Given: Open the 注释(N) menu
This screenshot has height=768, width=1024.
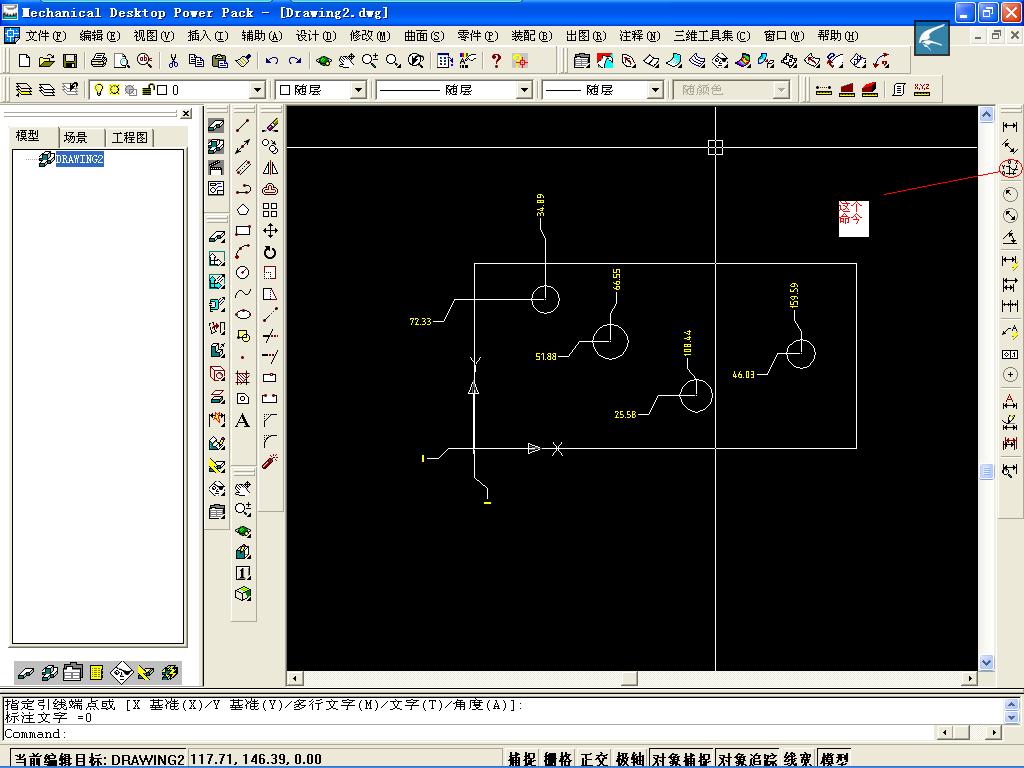Looking at the screenshot, I should [x=639, y=36].
